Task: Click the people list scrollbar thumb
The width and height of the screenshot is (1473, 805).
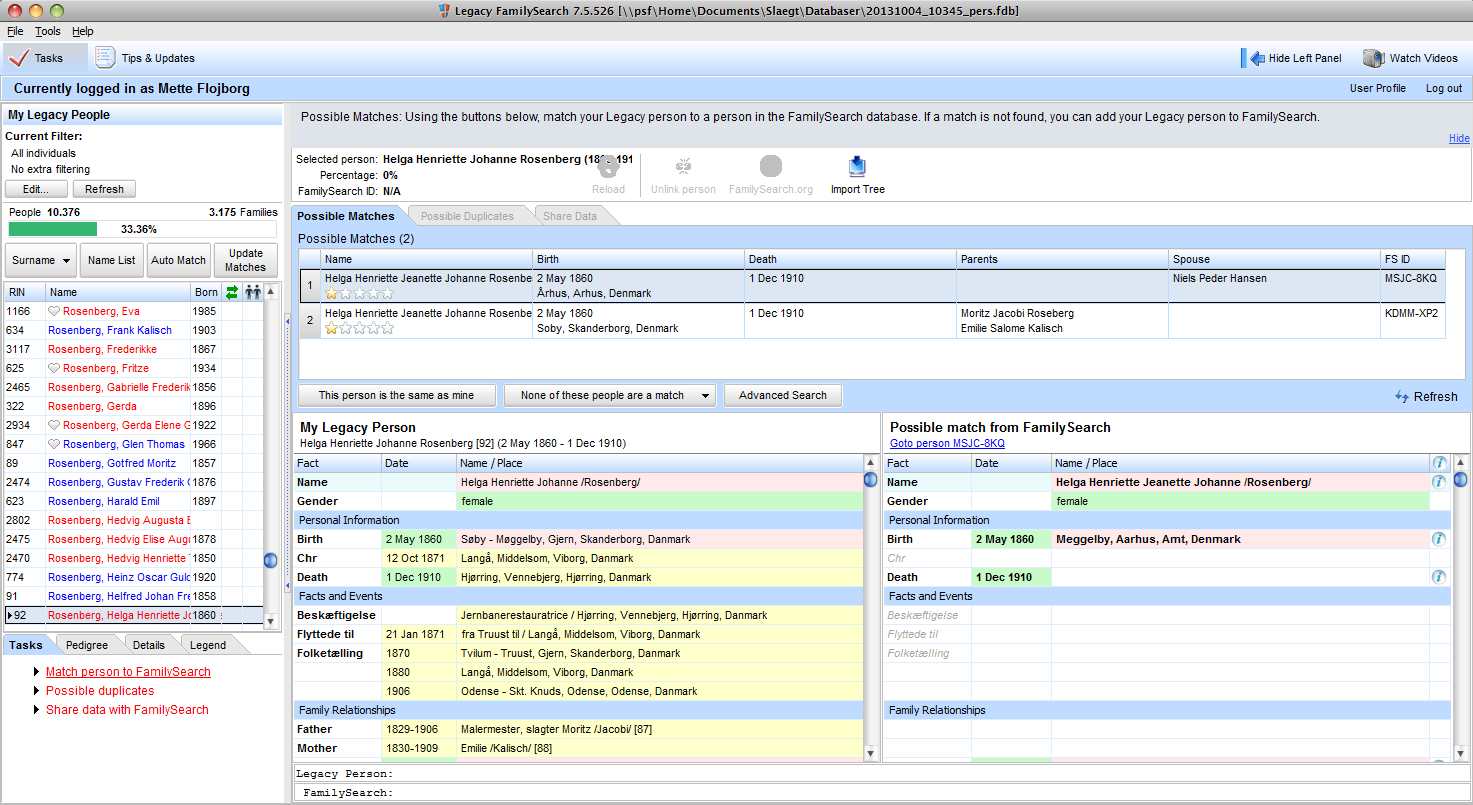Action: click(x=270, y=561)
